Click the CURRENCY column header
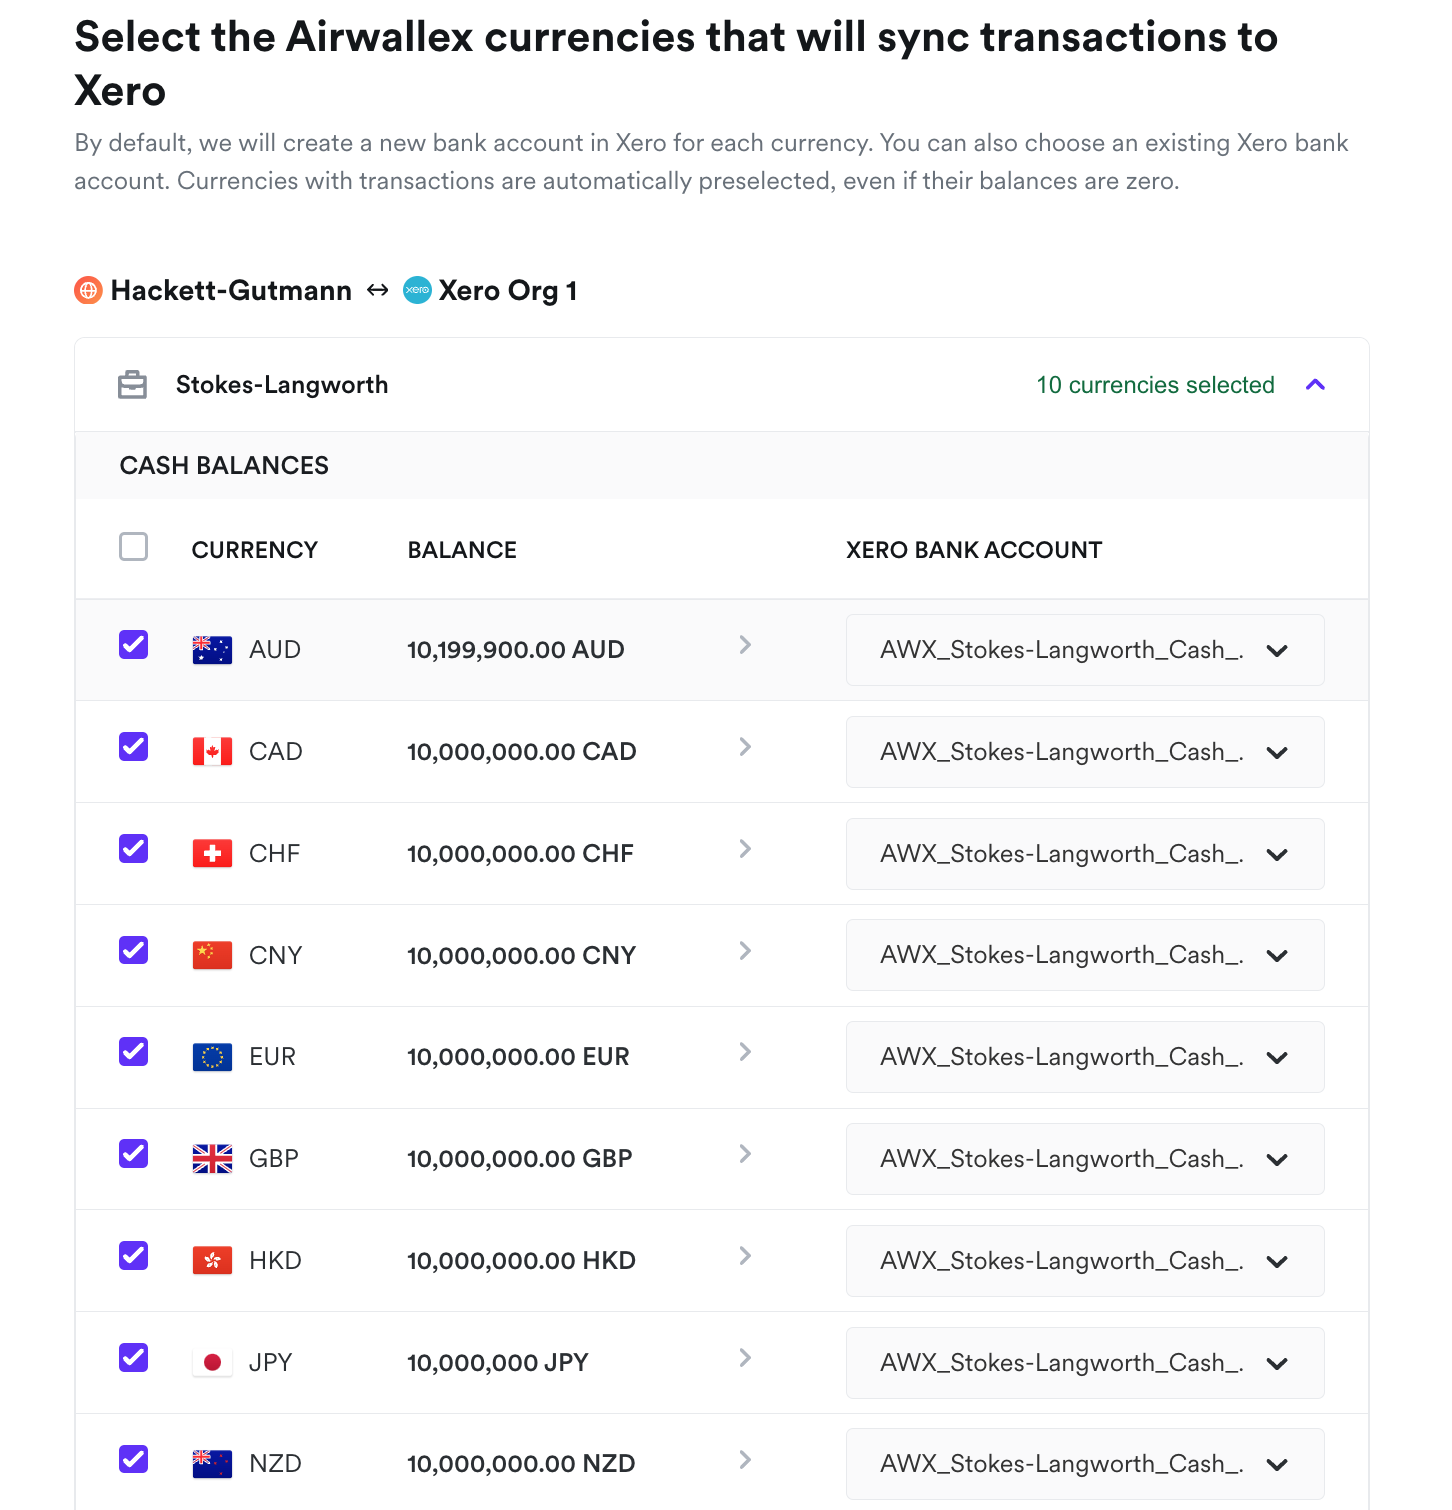Viewport: 1452px width, 1510px height. click(x=255, y=550)
